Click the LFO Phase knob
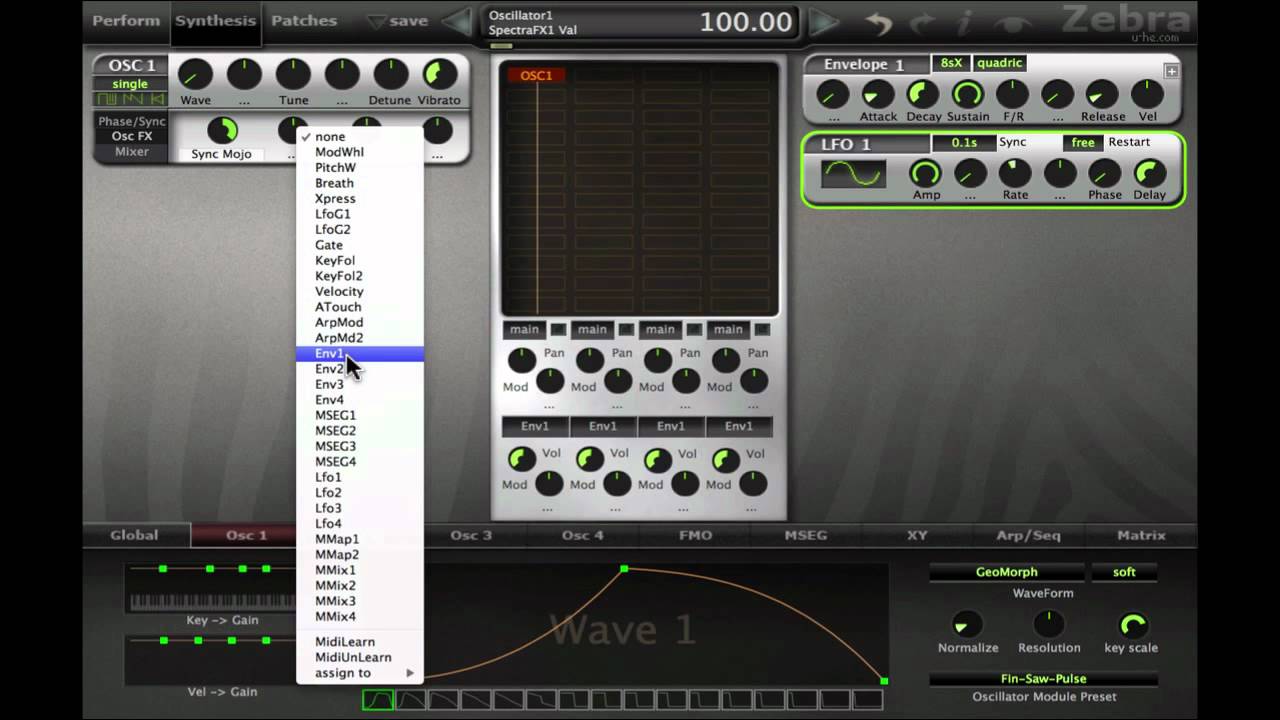1280x720 pixels. click(x=1105, y=174)
